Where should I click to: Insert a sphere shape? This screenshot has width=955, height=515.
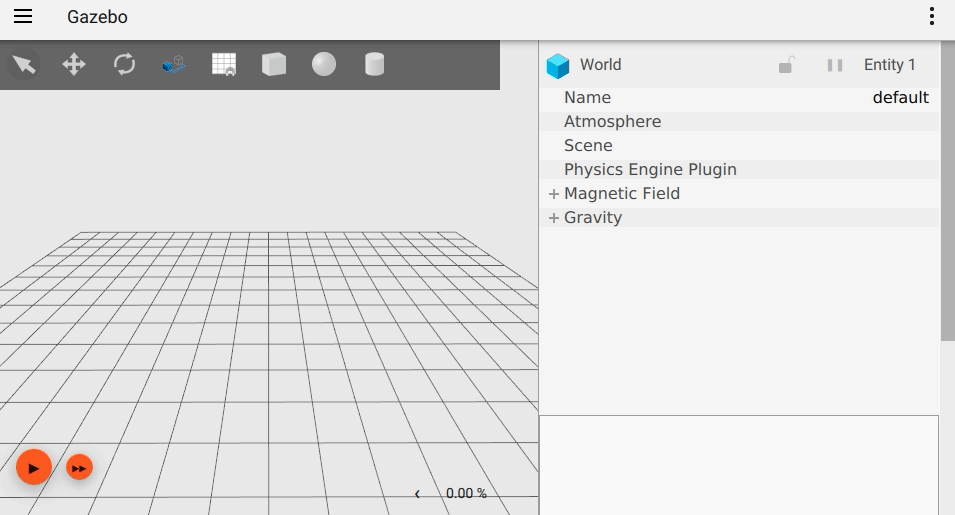point(324,64)
